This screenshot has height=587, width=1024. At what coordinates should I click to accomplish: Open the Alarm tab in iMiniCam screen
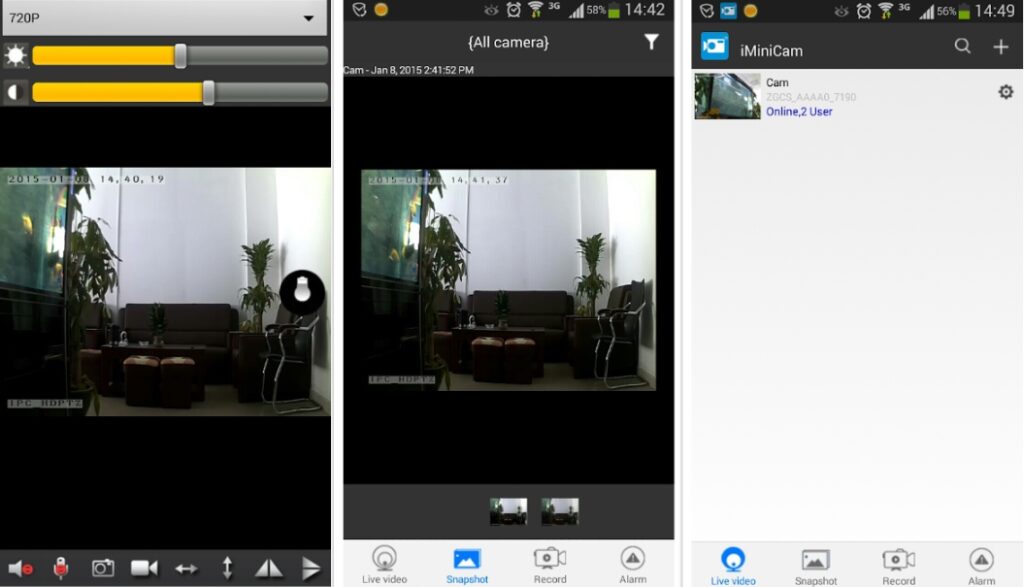click(x=981, y=565)
